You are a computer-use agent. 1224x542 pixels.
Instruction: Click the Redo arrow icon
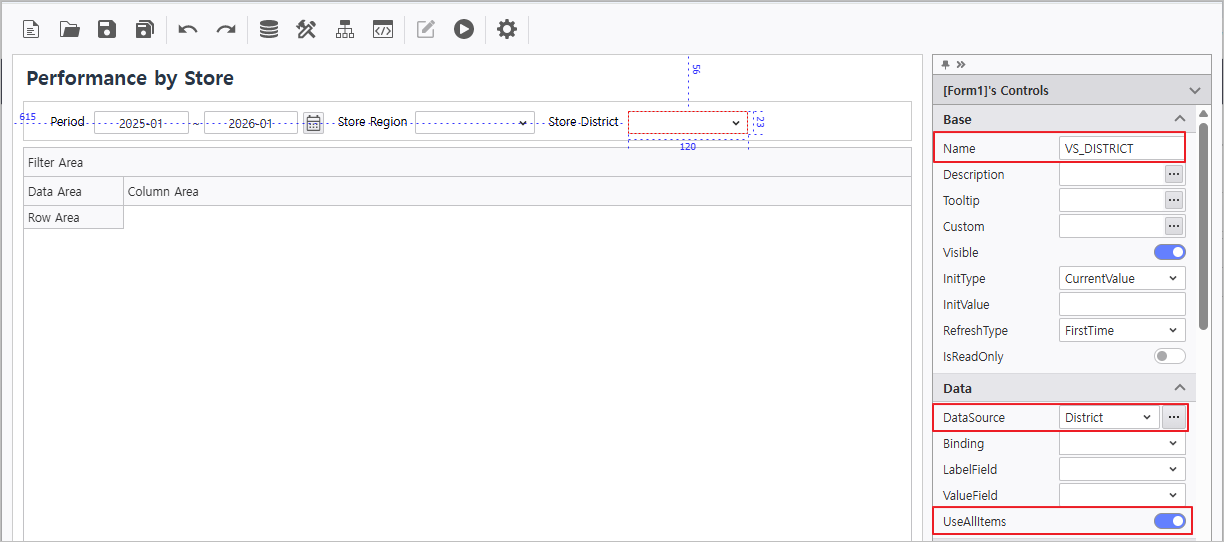coord(226,29)
